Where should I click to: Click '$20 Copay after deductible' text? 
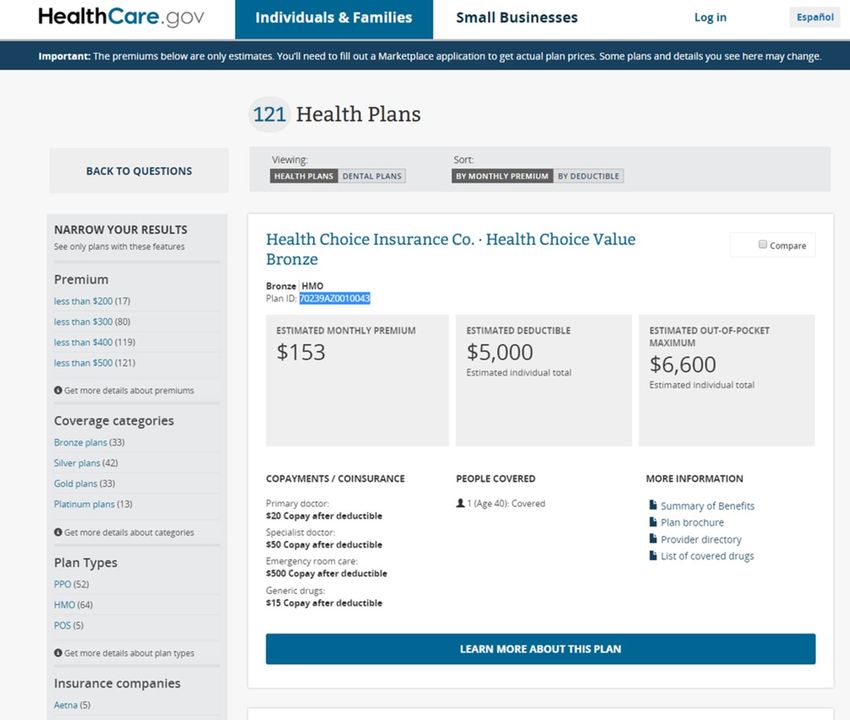click(324, 516)
